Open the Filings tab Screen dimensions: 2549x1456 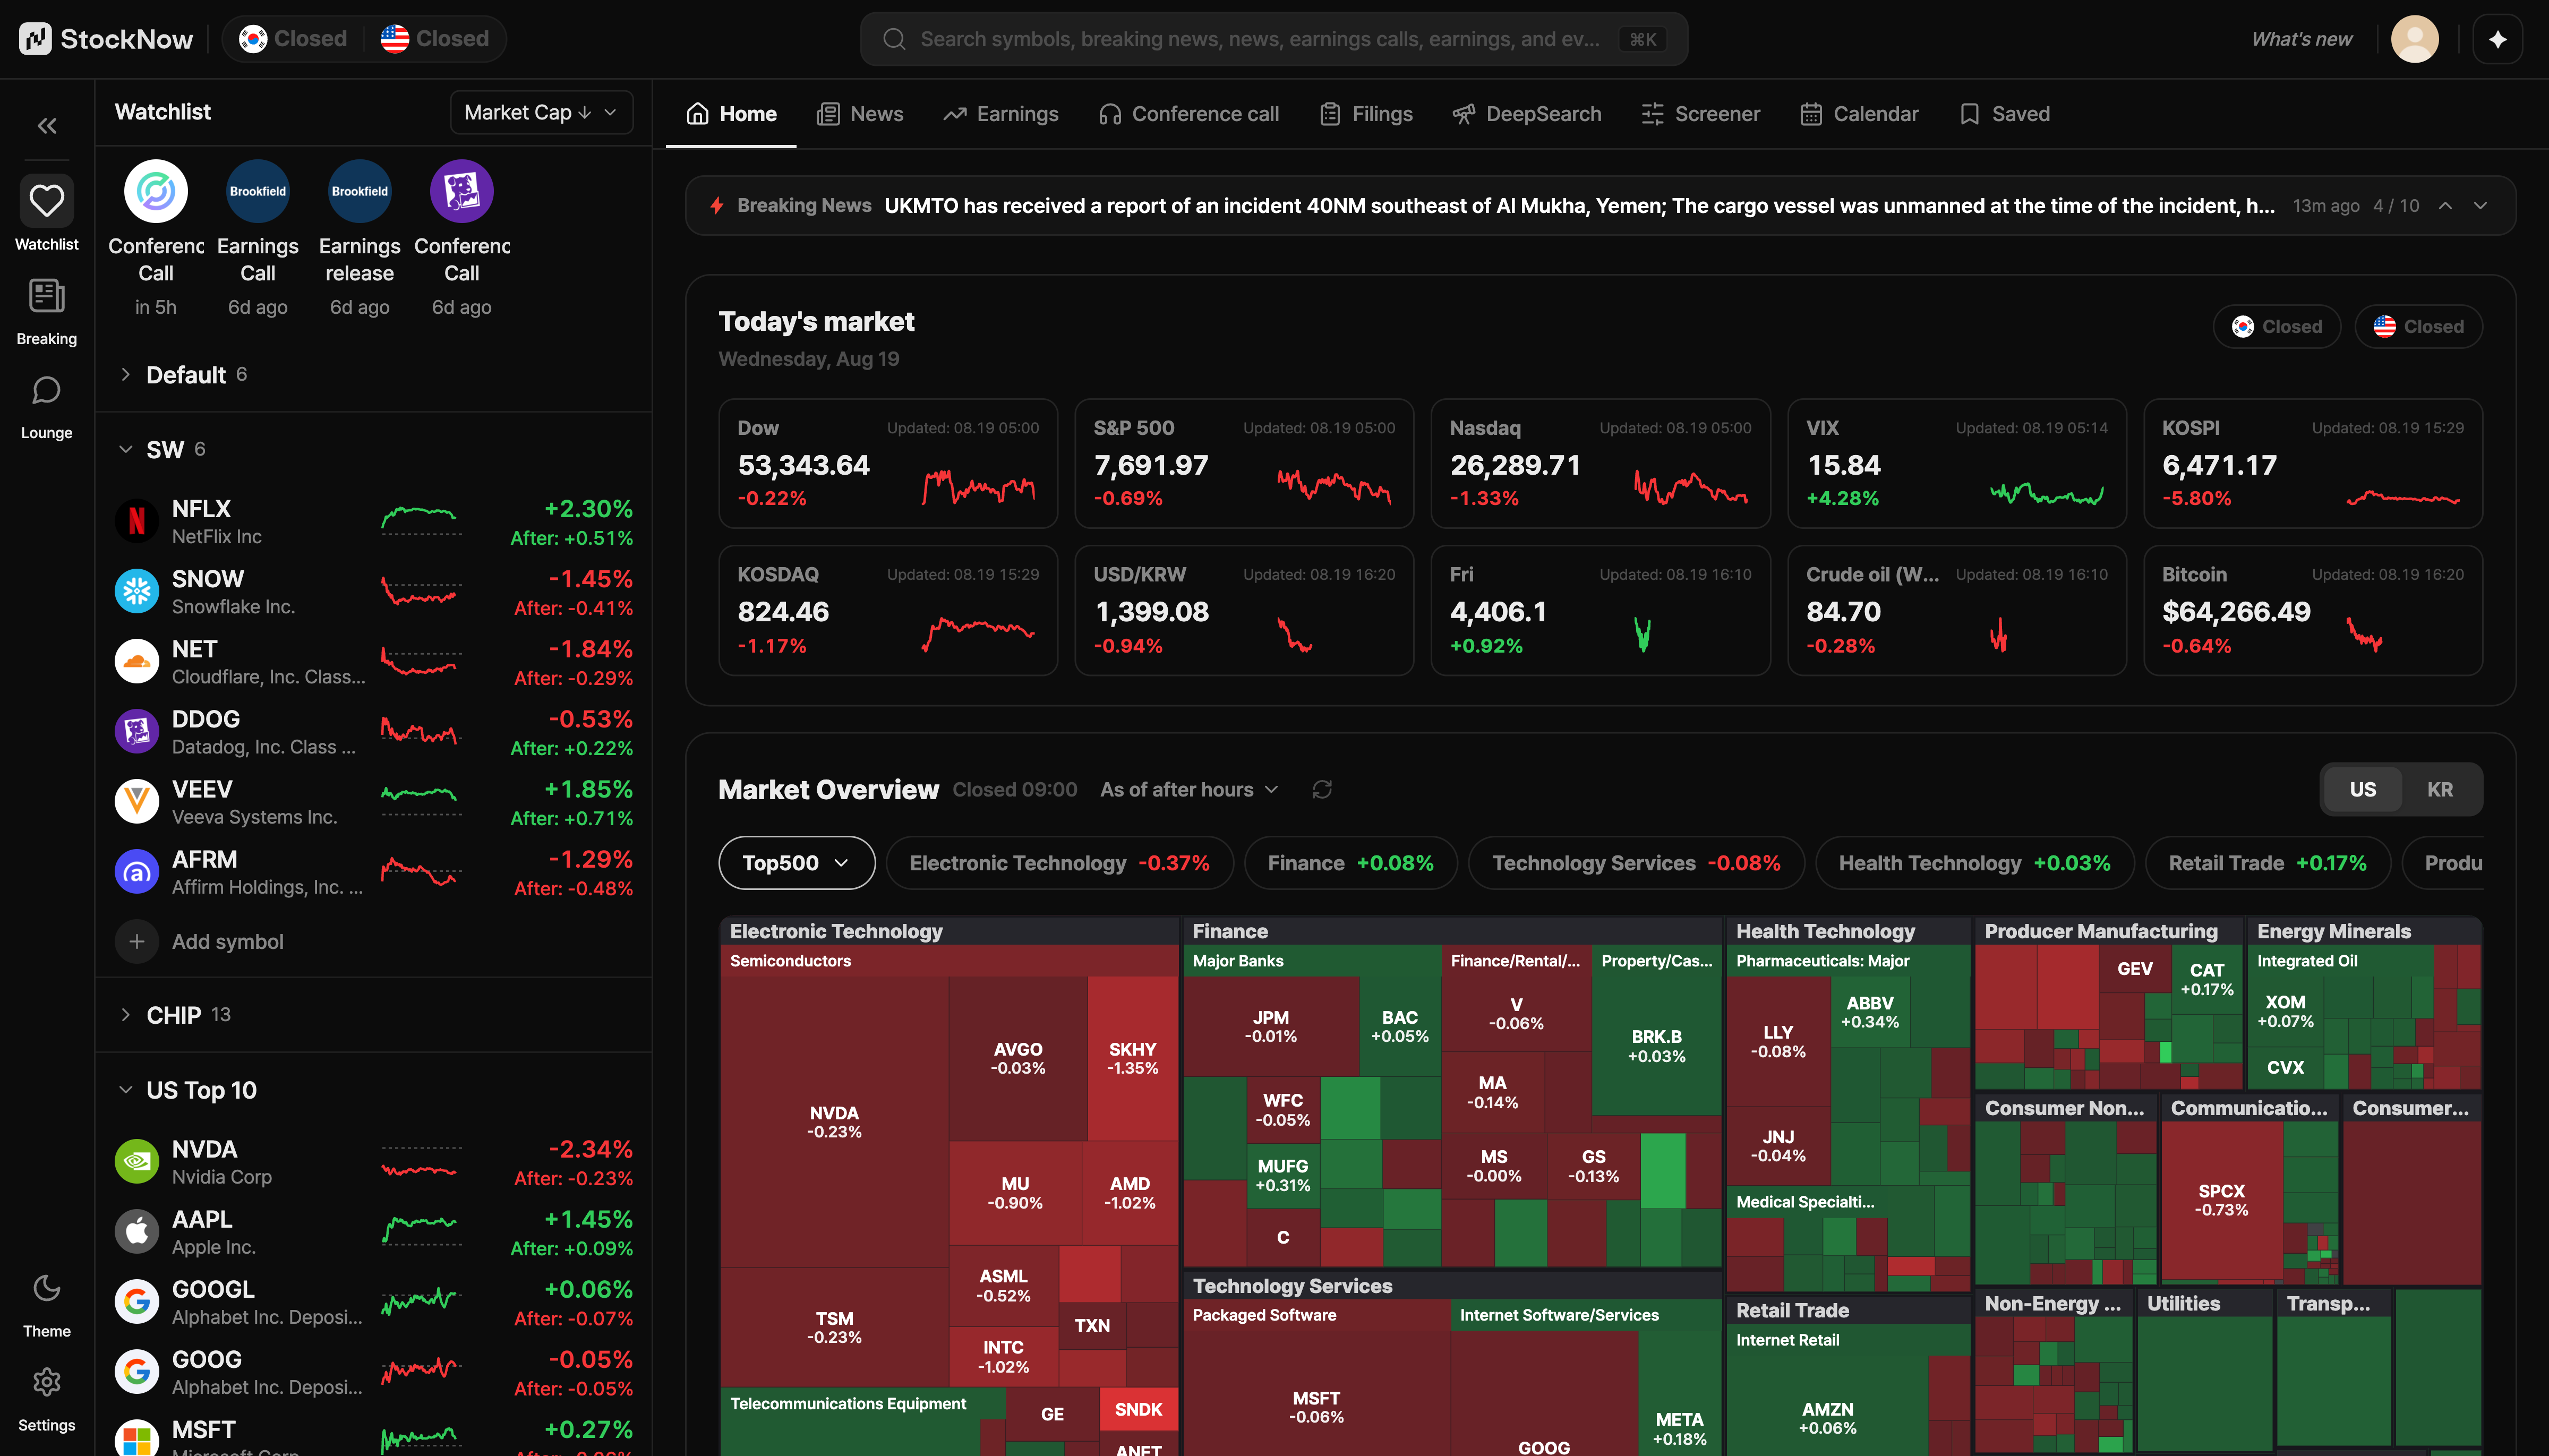point(1366,114)
